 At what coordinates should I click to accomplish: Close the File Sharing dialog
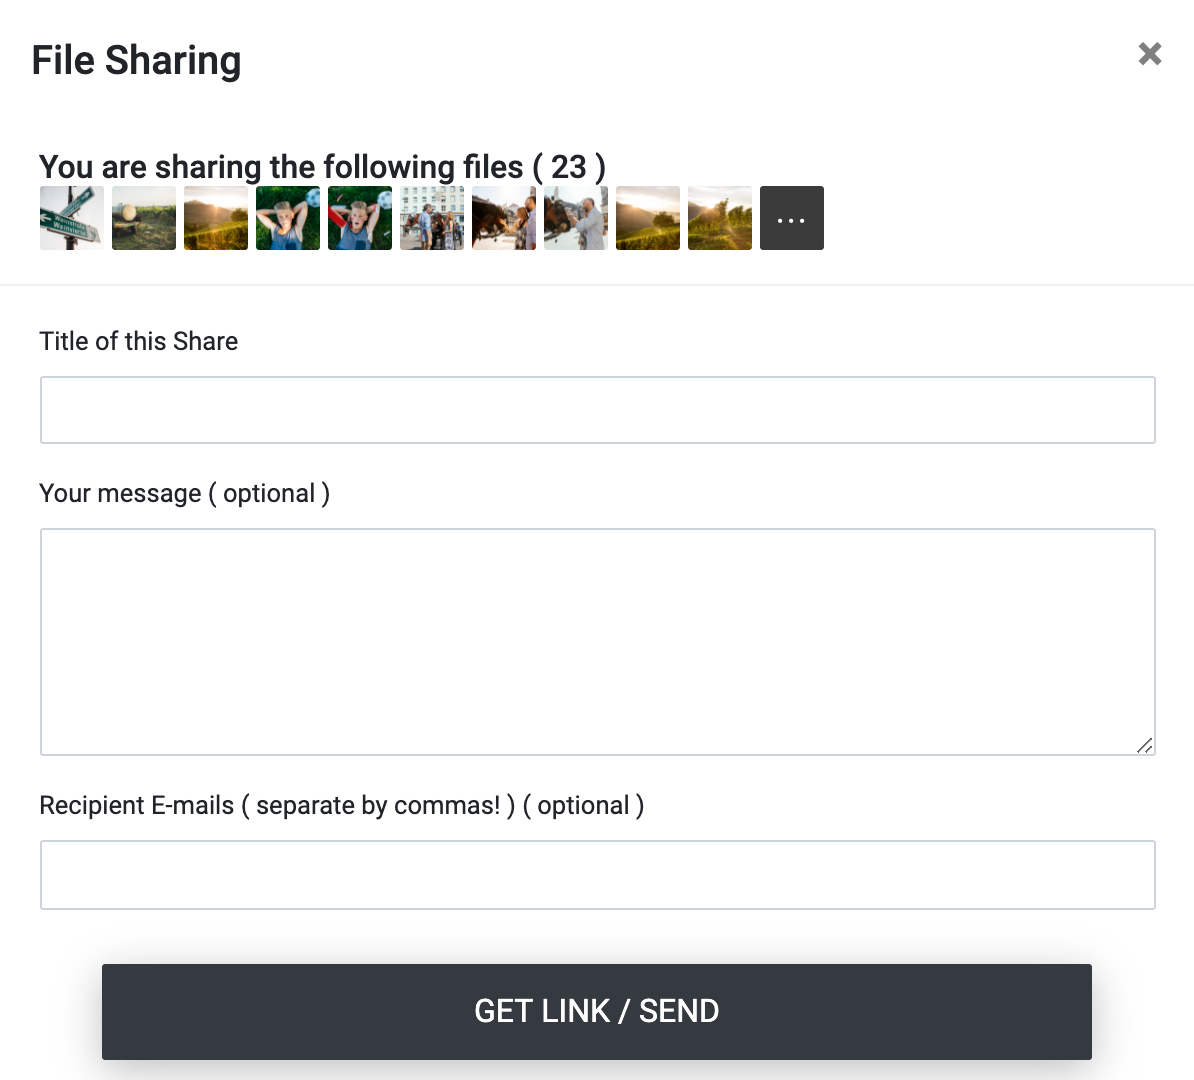coord(1150,54)
